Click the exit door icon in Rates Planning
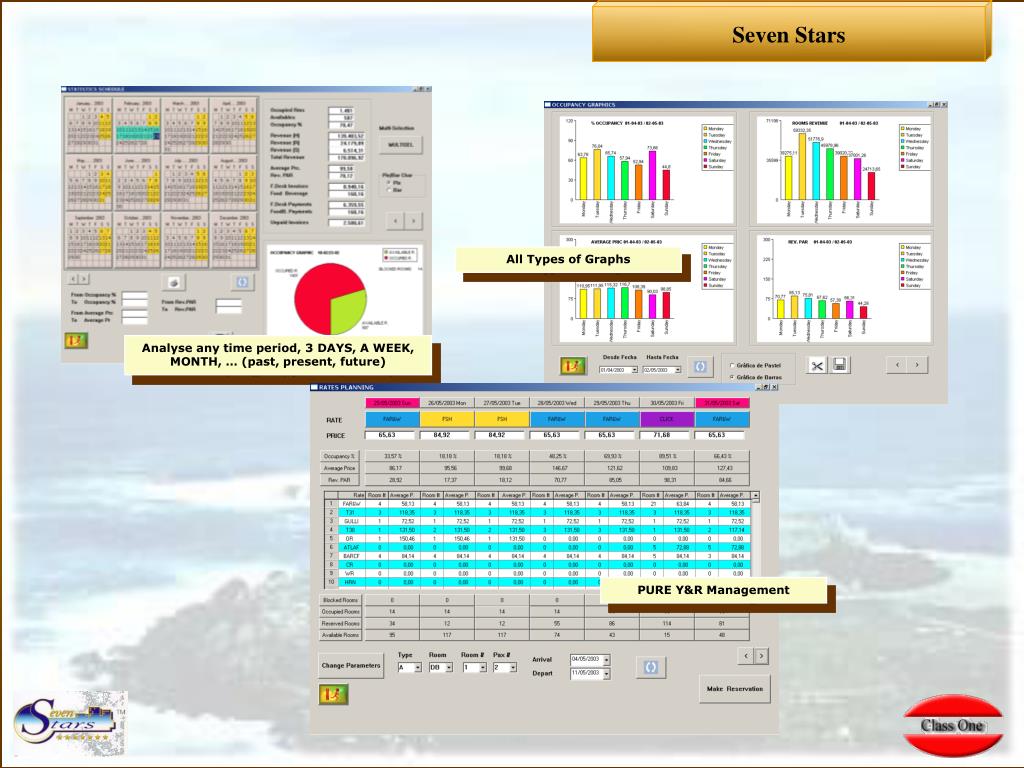The image size is (1024, 768). pyautogui.click(x=333, y=694)
